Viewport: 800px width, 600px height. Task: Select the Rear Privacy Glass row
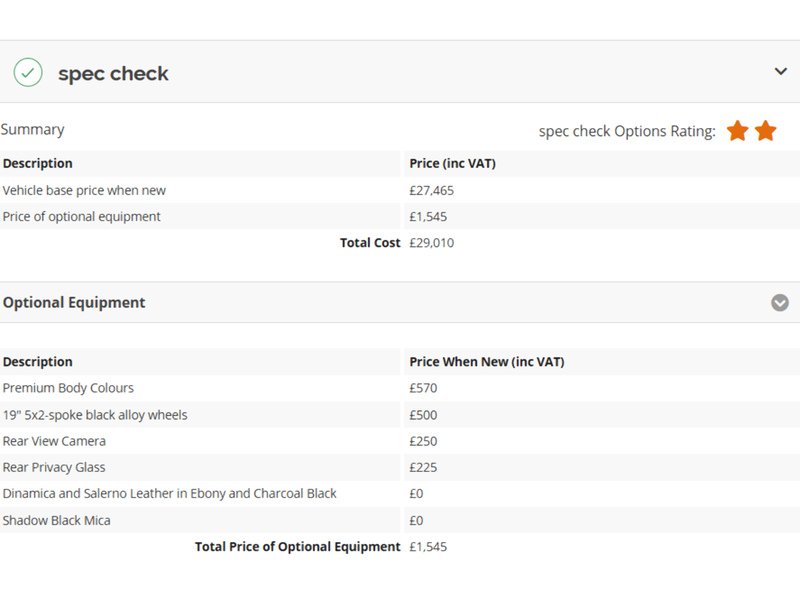54,467
